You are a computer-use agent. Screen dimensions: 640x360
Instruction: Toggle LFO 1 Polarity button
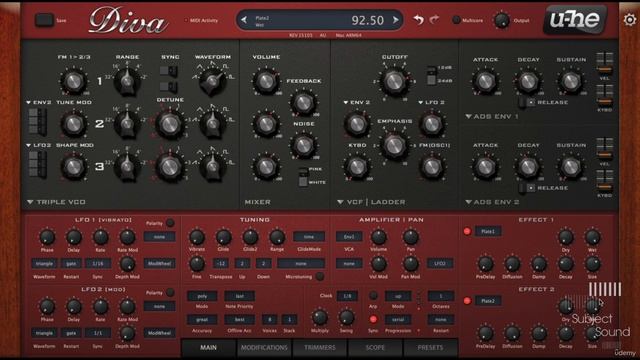(x=170, y=223)
